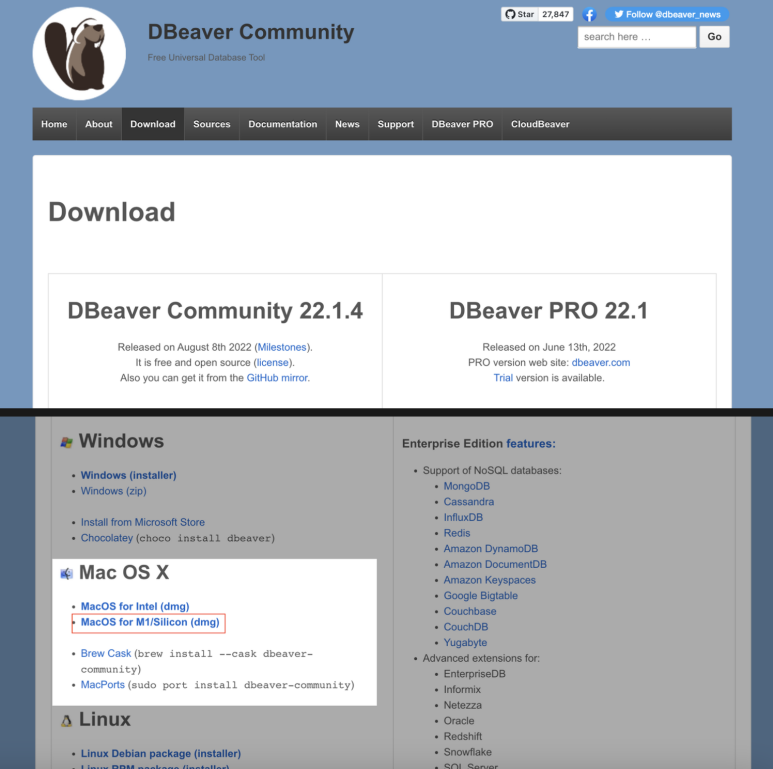The height and width of the screenshot is (769, 773).
Task: Open the Documentation menu item
Action: pyautogui.click(x=283, y=124)
